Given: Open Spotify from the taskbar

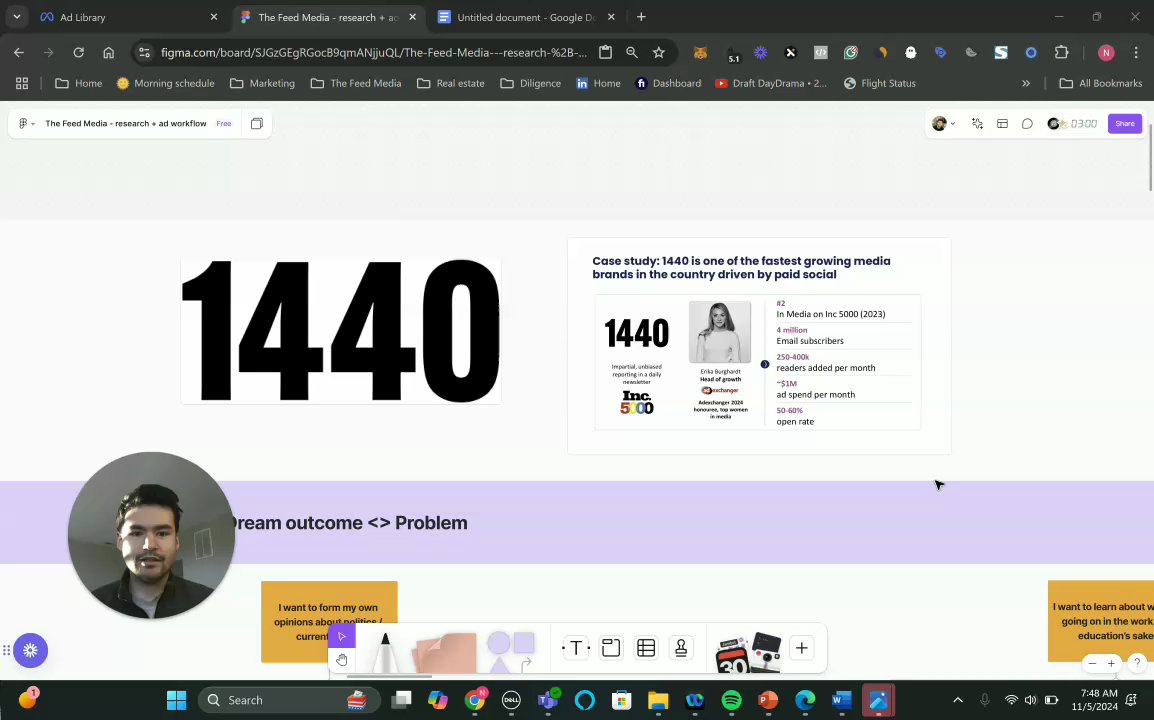Looking at the screenshot, I should coord(732,700).
